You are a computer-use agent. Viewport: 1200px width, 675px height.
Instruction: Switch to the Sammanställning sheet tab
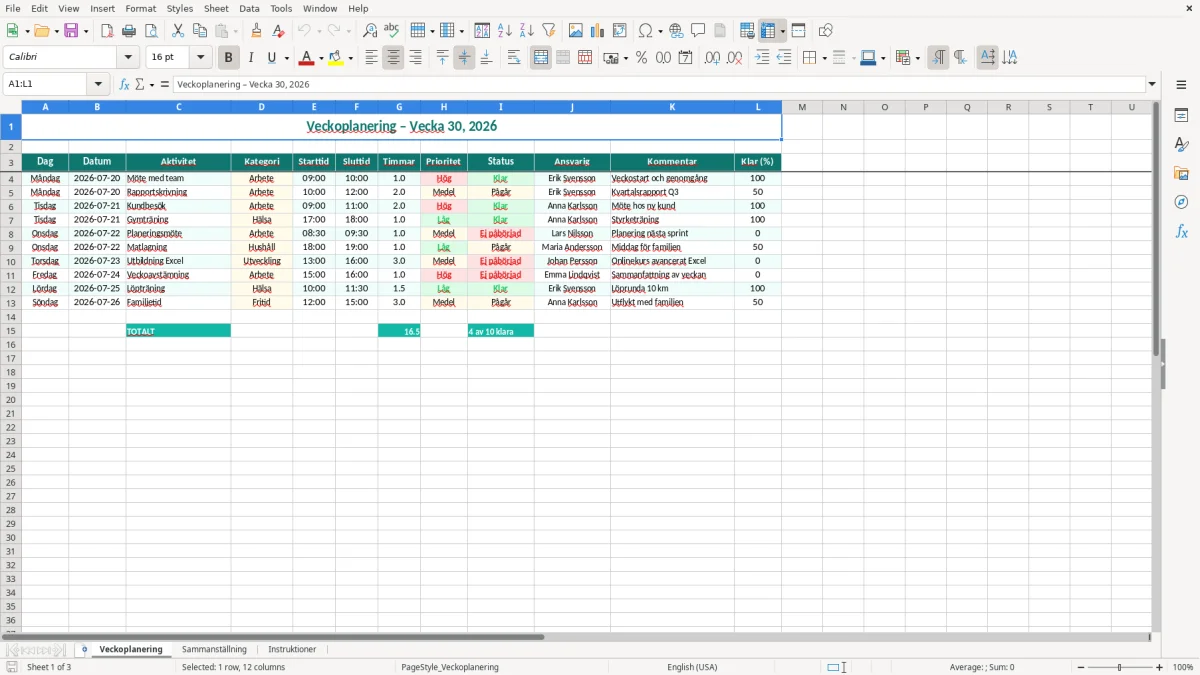pyautogui.click(x=214, y=649)
